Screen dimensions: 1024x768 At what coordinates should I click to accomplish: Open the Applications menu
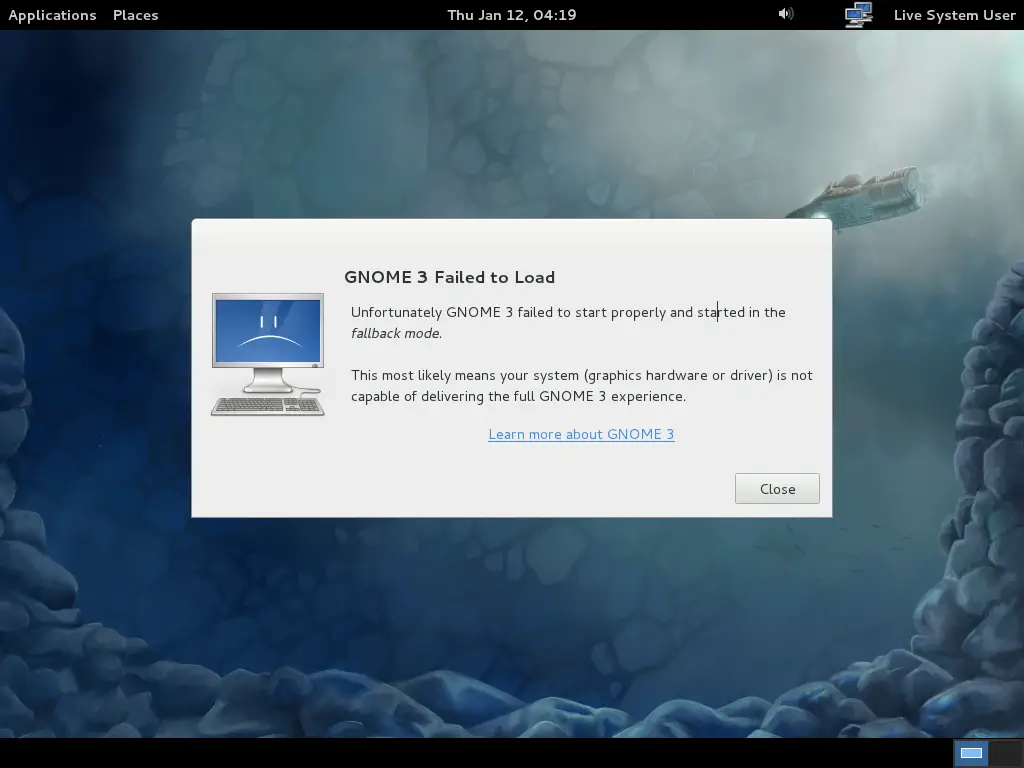(x=52, y=15)
